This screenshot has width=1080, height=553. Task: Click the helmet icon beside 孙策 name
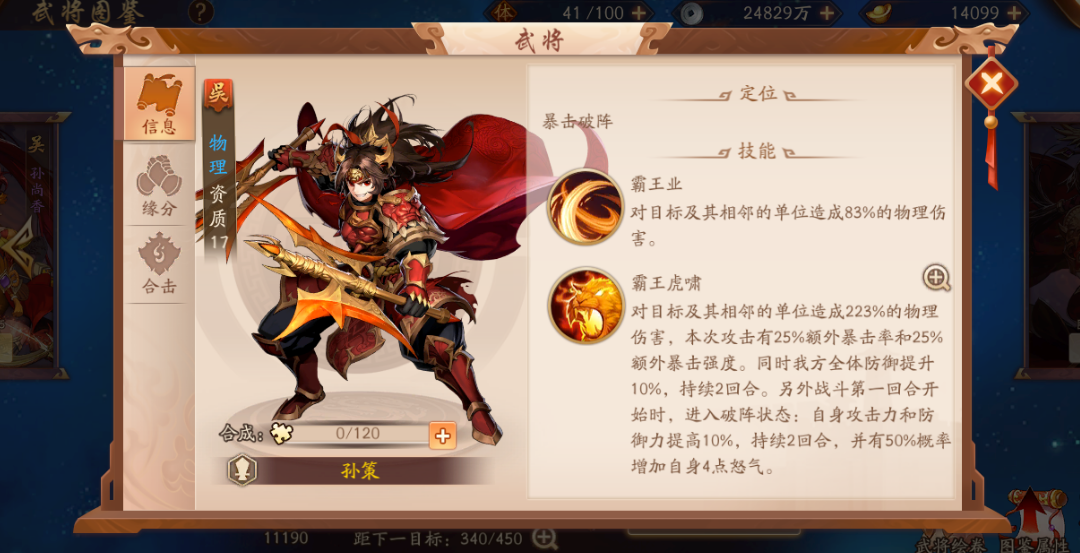pyautogui.click(x=242, y=470)
